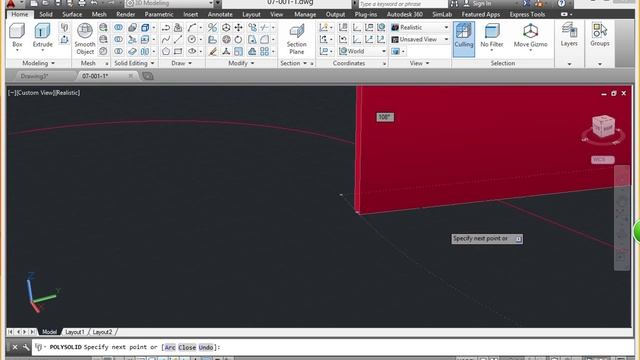The width and height of the screenshot is (640, 360).
Task: Select the 3D Rotate tool
Action: coord(226,40)
